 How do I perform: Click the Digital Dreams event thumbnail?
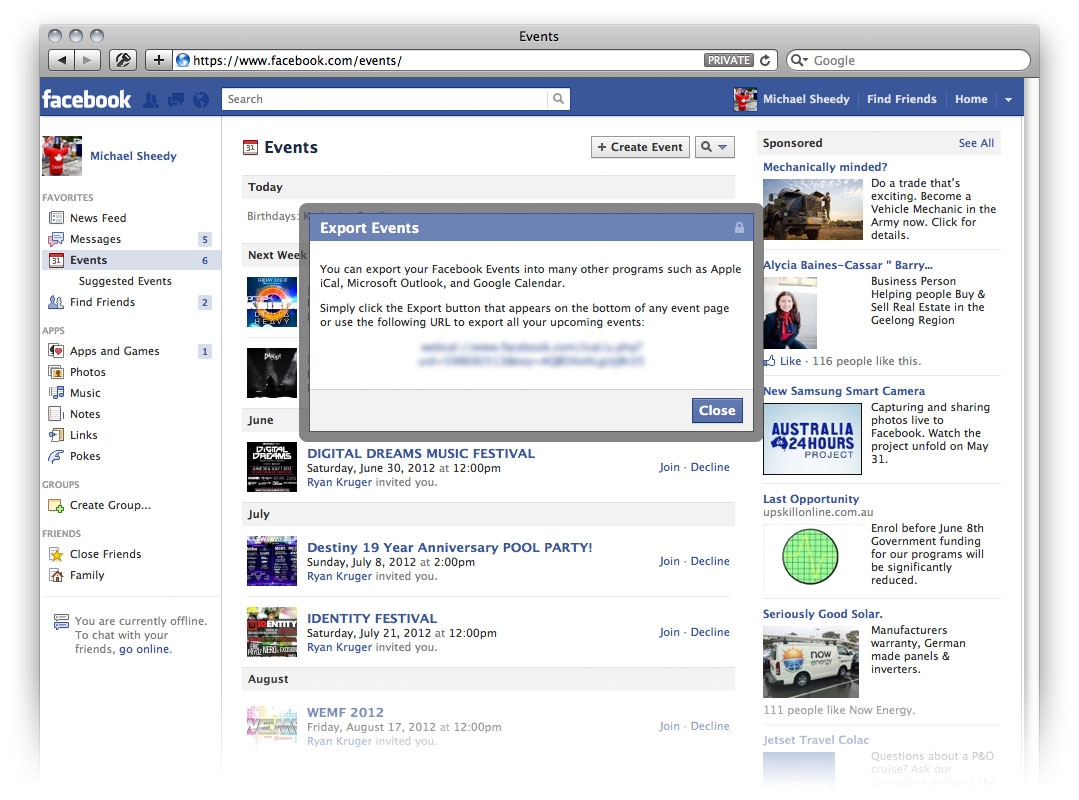click(x=272, y=467)
